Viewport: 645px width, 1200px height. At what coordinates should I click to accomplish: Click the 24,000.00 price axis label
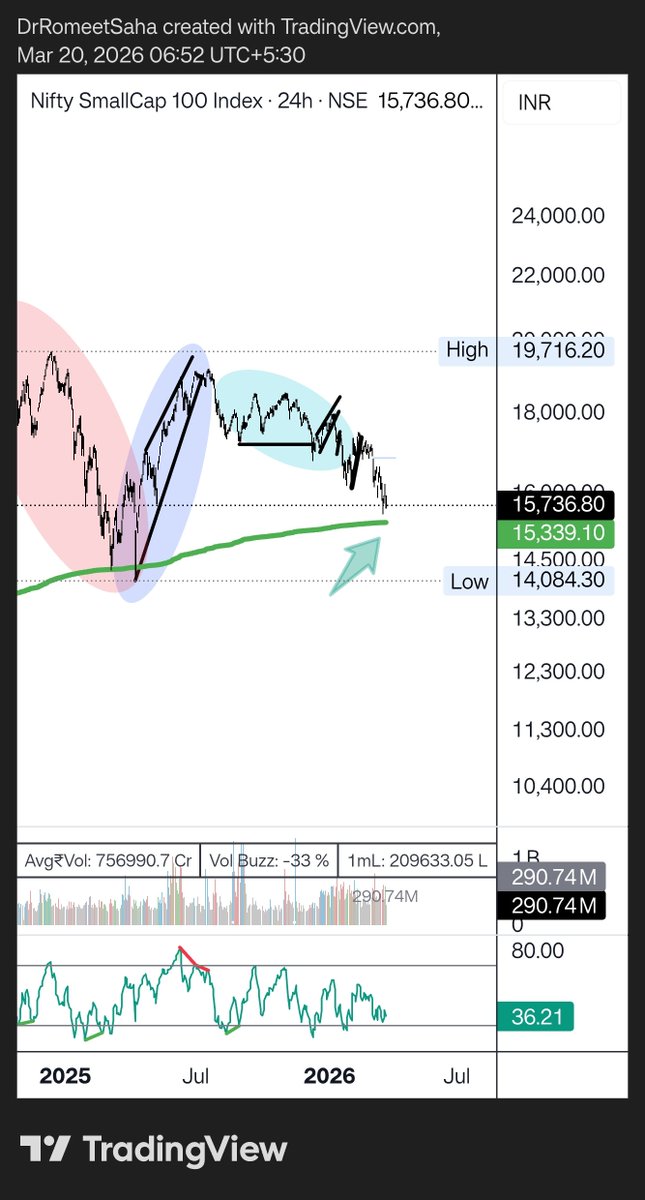click(558, 215)
